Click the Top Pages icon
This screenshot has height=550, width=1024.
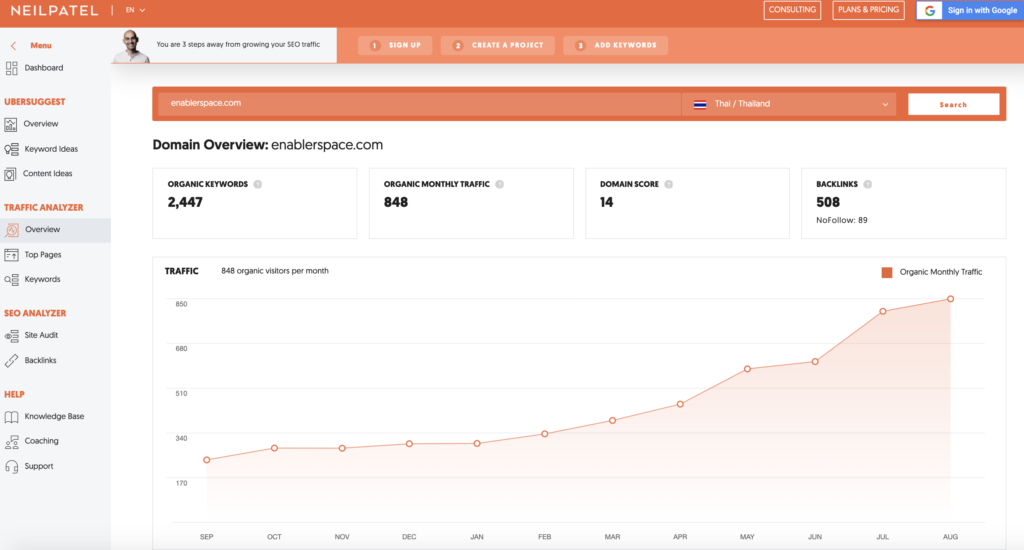(x=11, y=255)
